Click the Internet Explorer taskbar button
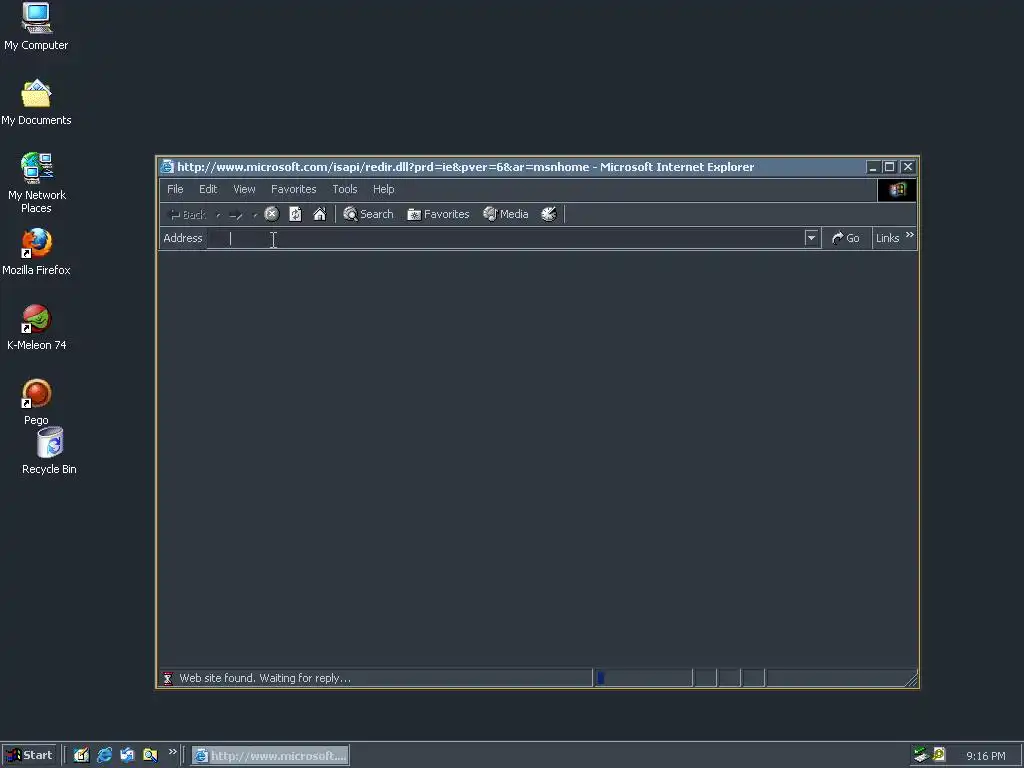 [x=270, y=756]
